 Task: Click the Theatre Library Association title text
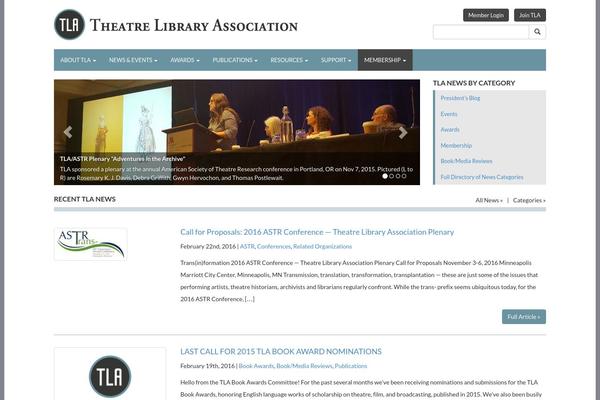click(194, 26)
